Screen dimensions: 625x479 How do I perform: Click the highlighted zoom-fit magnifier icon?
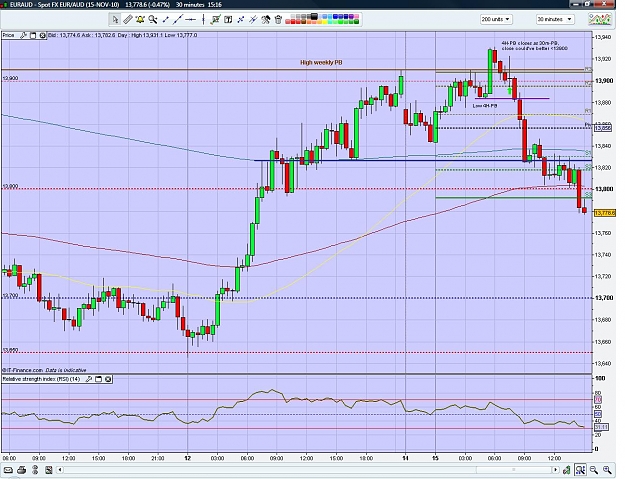pyautogui.click(x=580, y=470)
